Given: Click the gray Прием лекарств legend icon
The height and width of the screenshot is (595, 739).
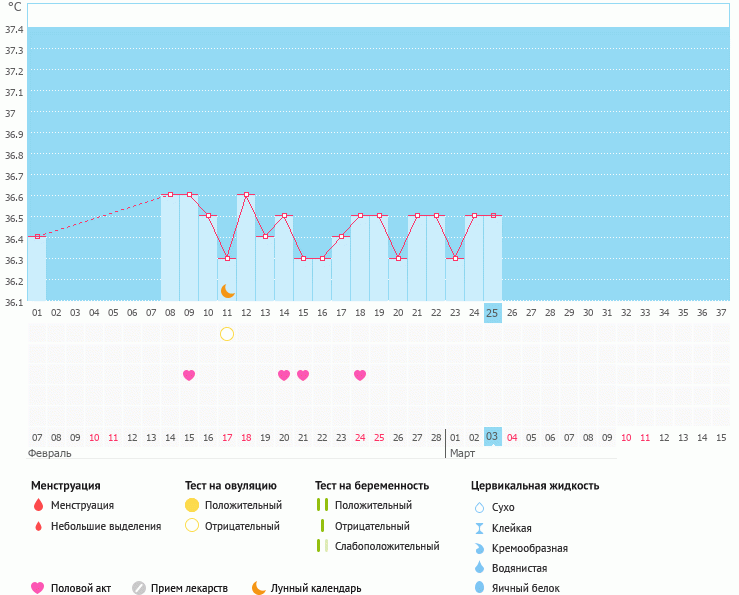Looking at the screenshot, I should pos(139,588).
